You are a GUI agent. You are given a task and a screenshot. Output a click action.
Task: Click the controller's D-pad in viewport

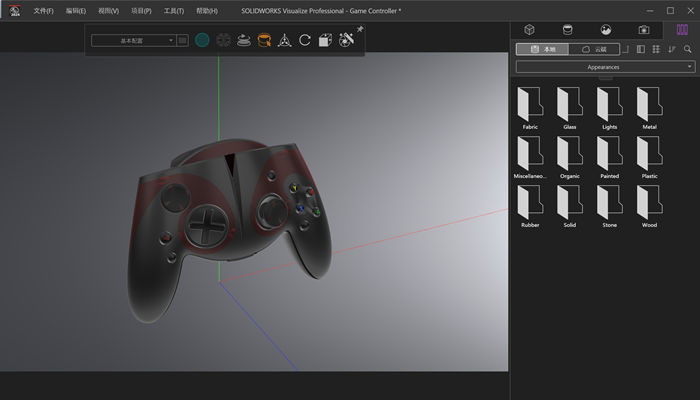[207, 225]
